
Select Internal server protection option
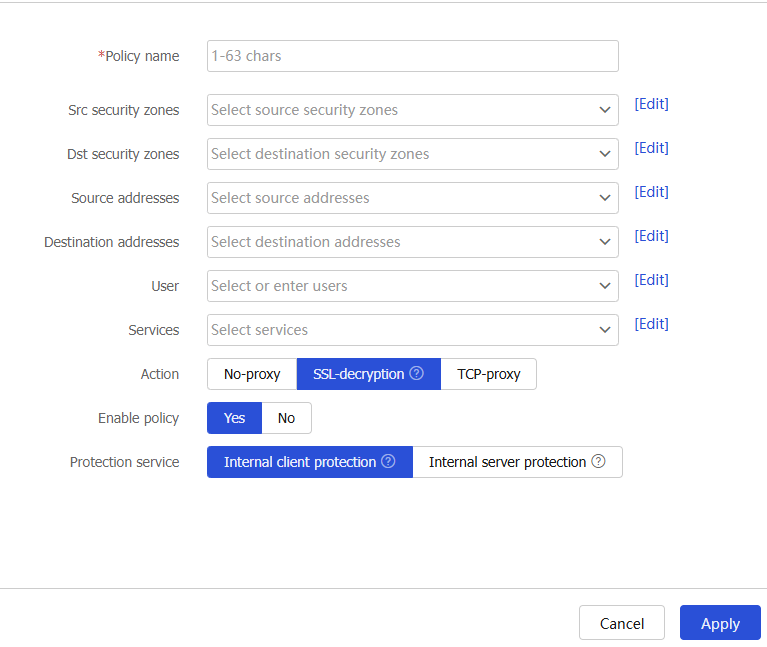507,462
